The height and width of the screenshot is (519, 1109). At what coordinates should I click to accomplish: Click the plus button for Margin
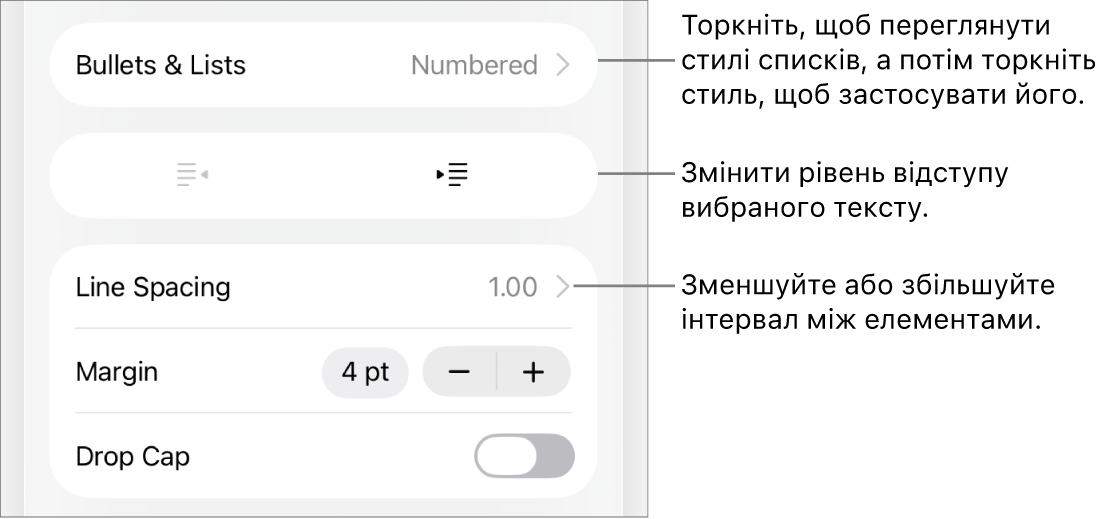534,373
